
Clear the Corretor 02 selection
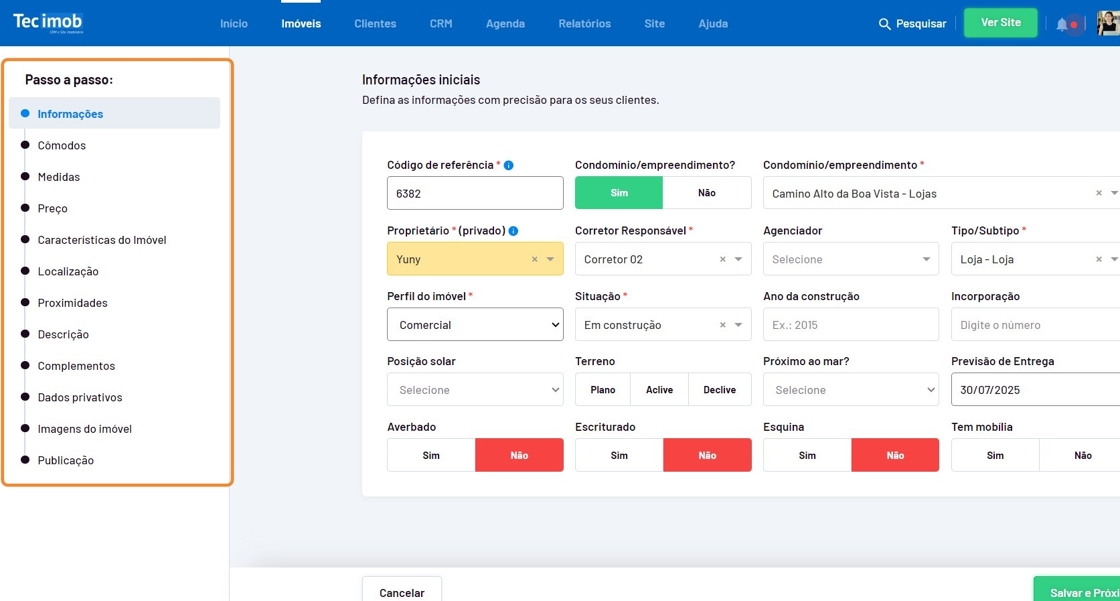tap(722, 260)
